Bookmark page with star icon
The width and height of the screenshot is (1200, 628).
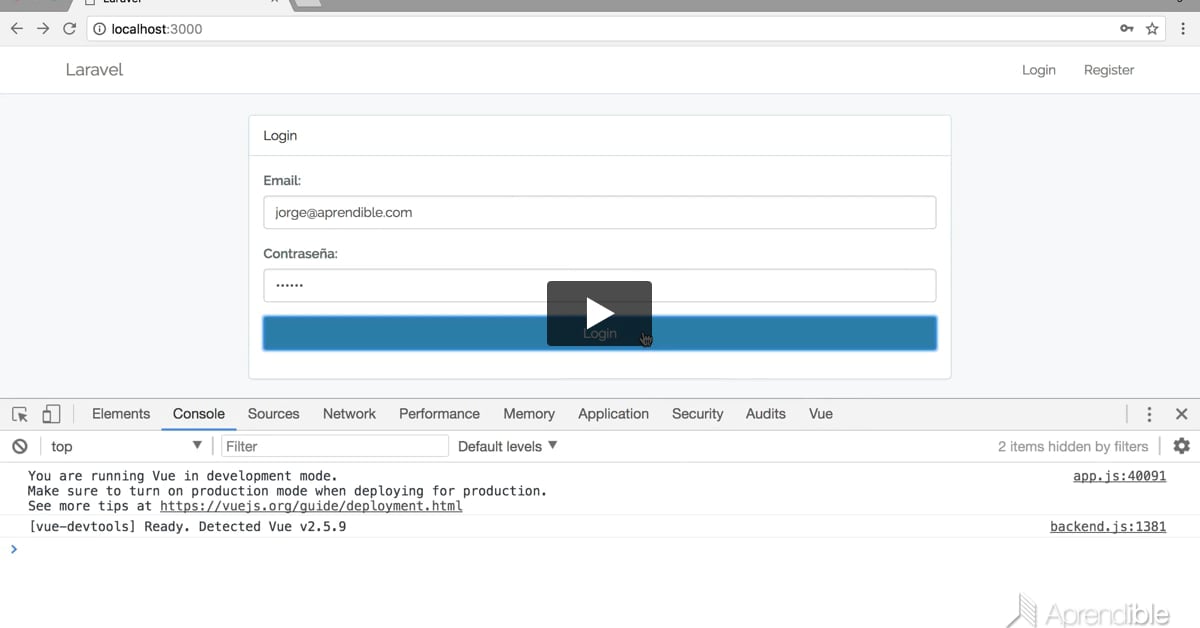[x=1152, y=29]
